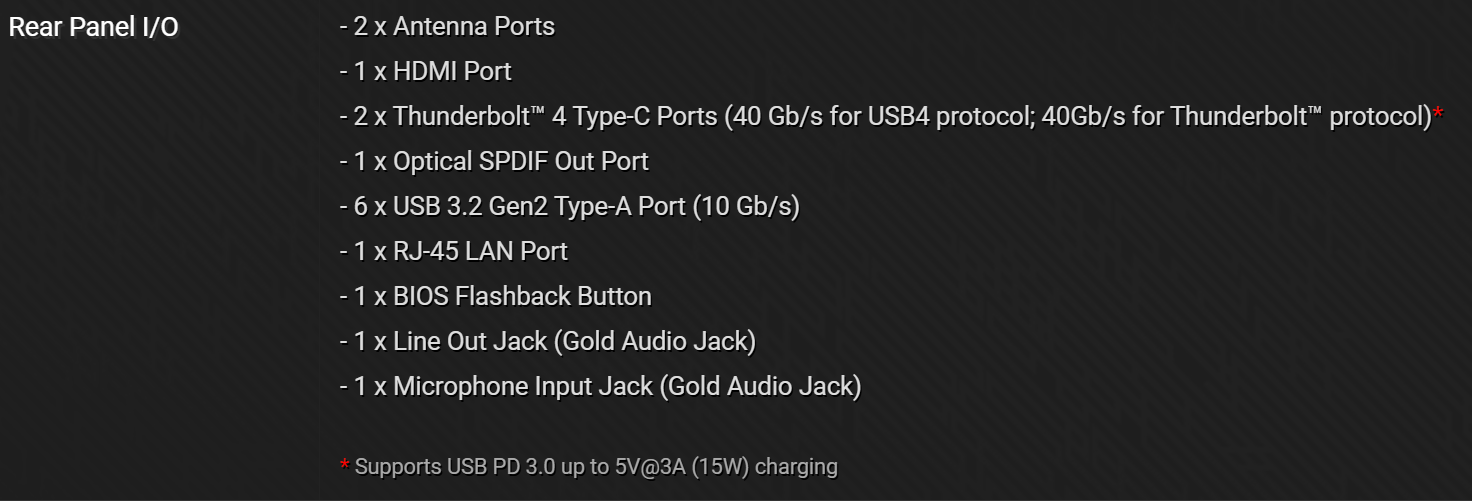
Task: Select the Optical SPDIF Out Port line
Action: pyautogui.click(x=494, y=162)
